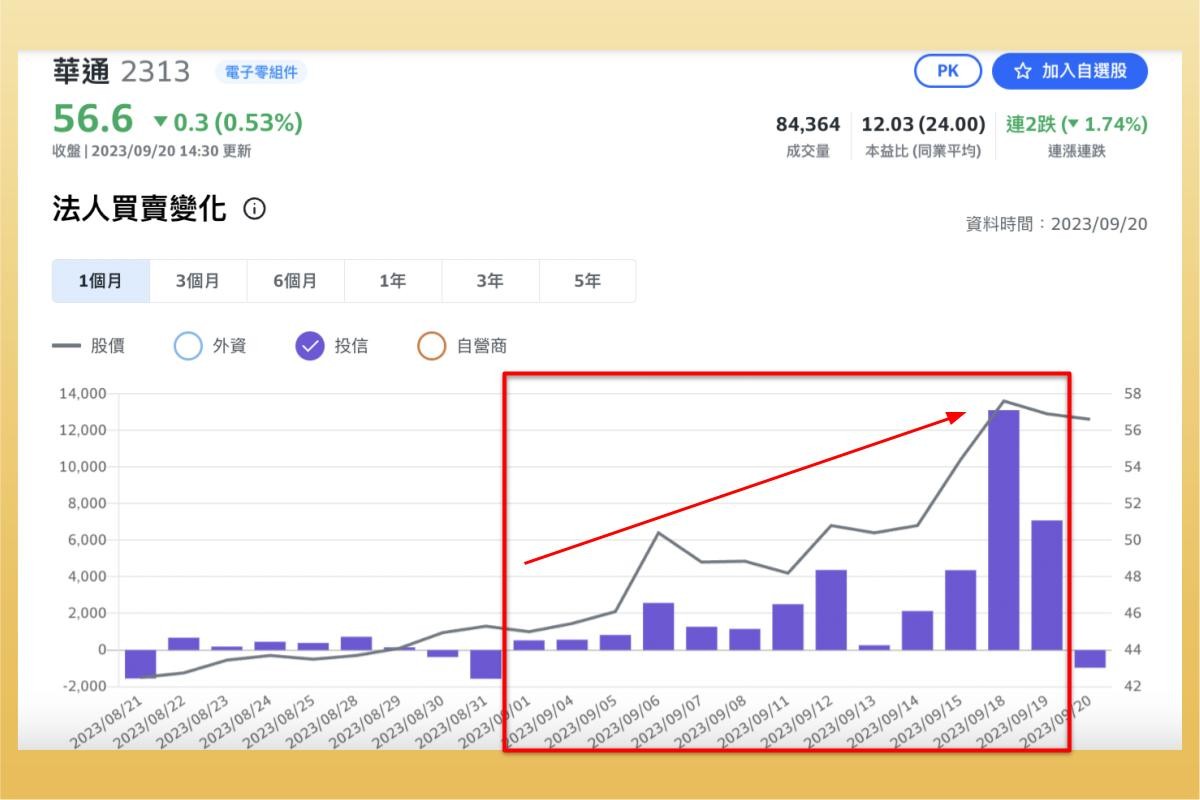Uncheck the 投信 series checkbox
The height and width of the screenshot is (800, 1200).
tap(310, 346)
